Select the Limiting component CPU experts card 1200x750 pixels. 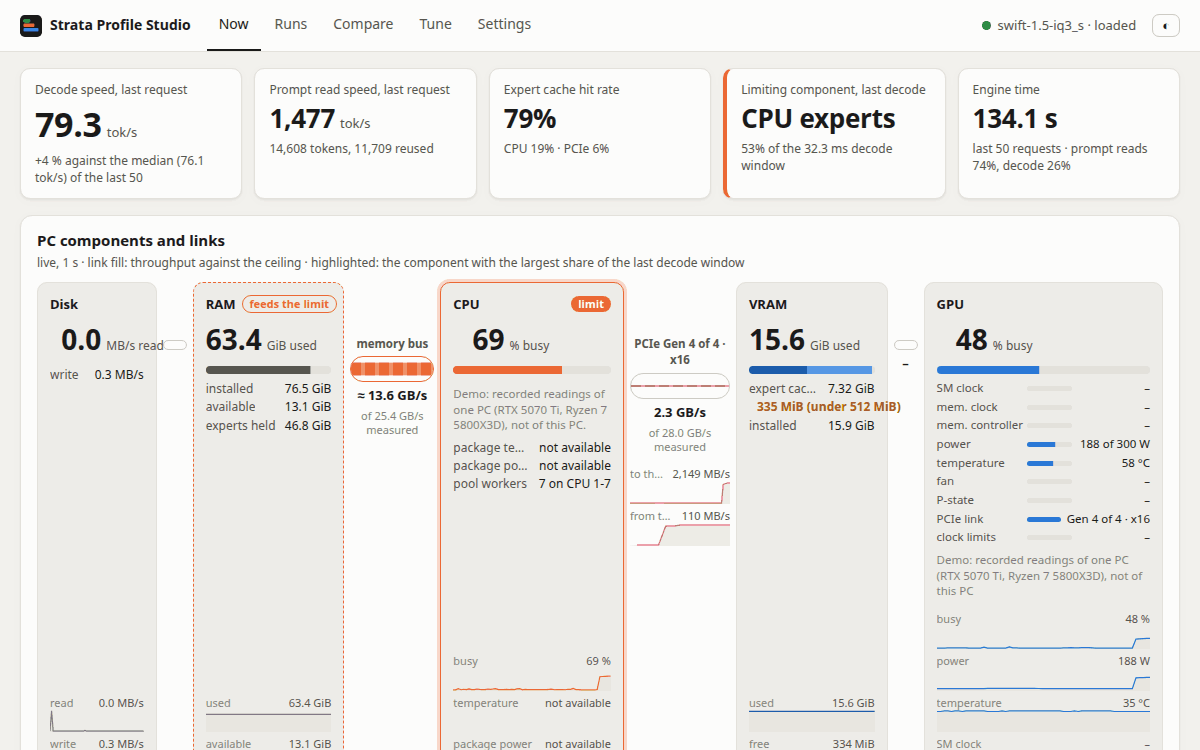click(x=834, y=133)
